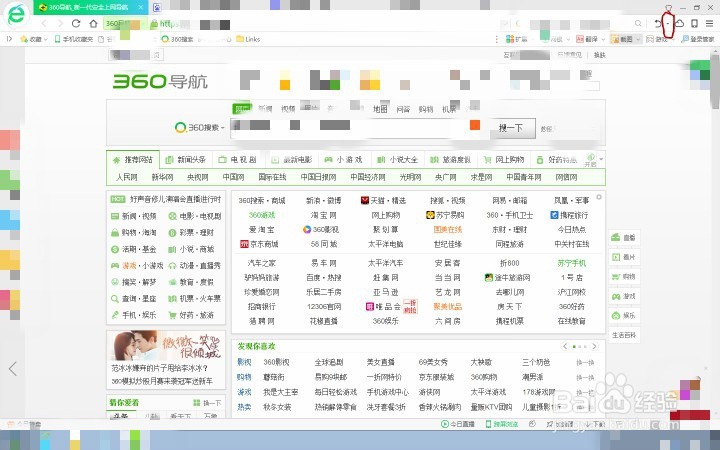This screenshot has width=720, height=450.
Task: Go to previous page in 发现你喜欢
Action: pos(565,346)
